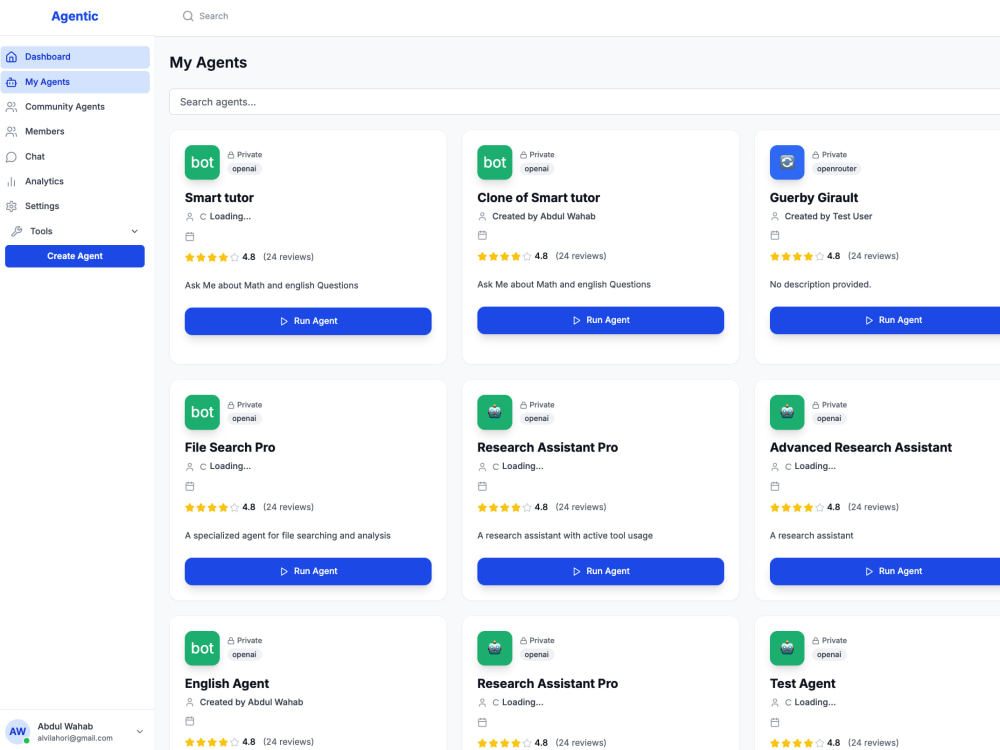Click the Smart tutor bot avatar
The image size is (1000, 750).
[x=202, y=163]
